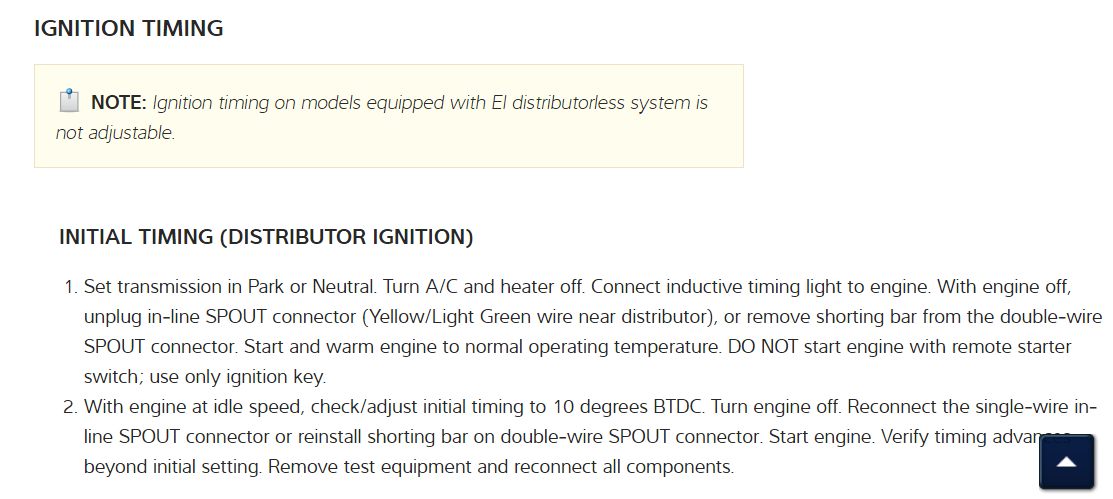The width and height of the screenshot is (1113, 499).
Task: Click the scroll-to-top arrow button
Action: click(x=1066, y=461)
